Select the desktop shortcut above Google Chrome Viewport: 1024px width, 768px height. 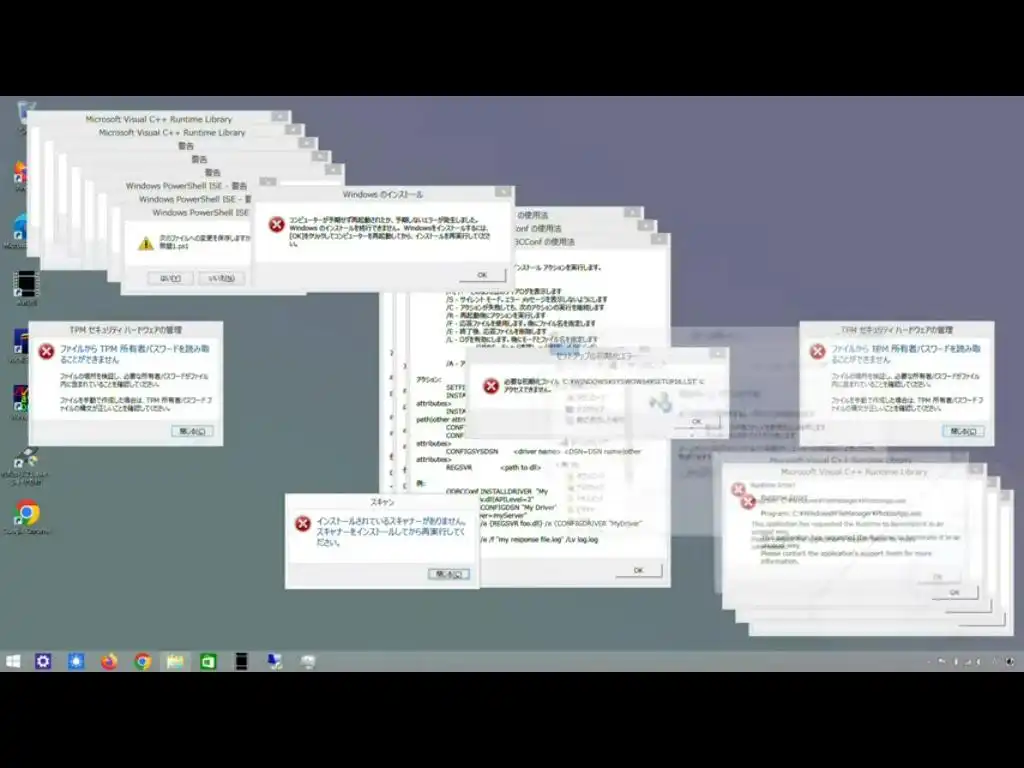[26, 466]
